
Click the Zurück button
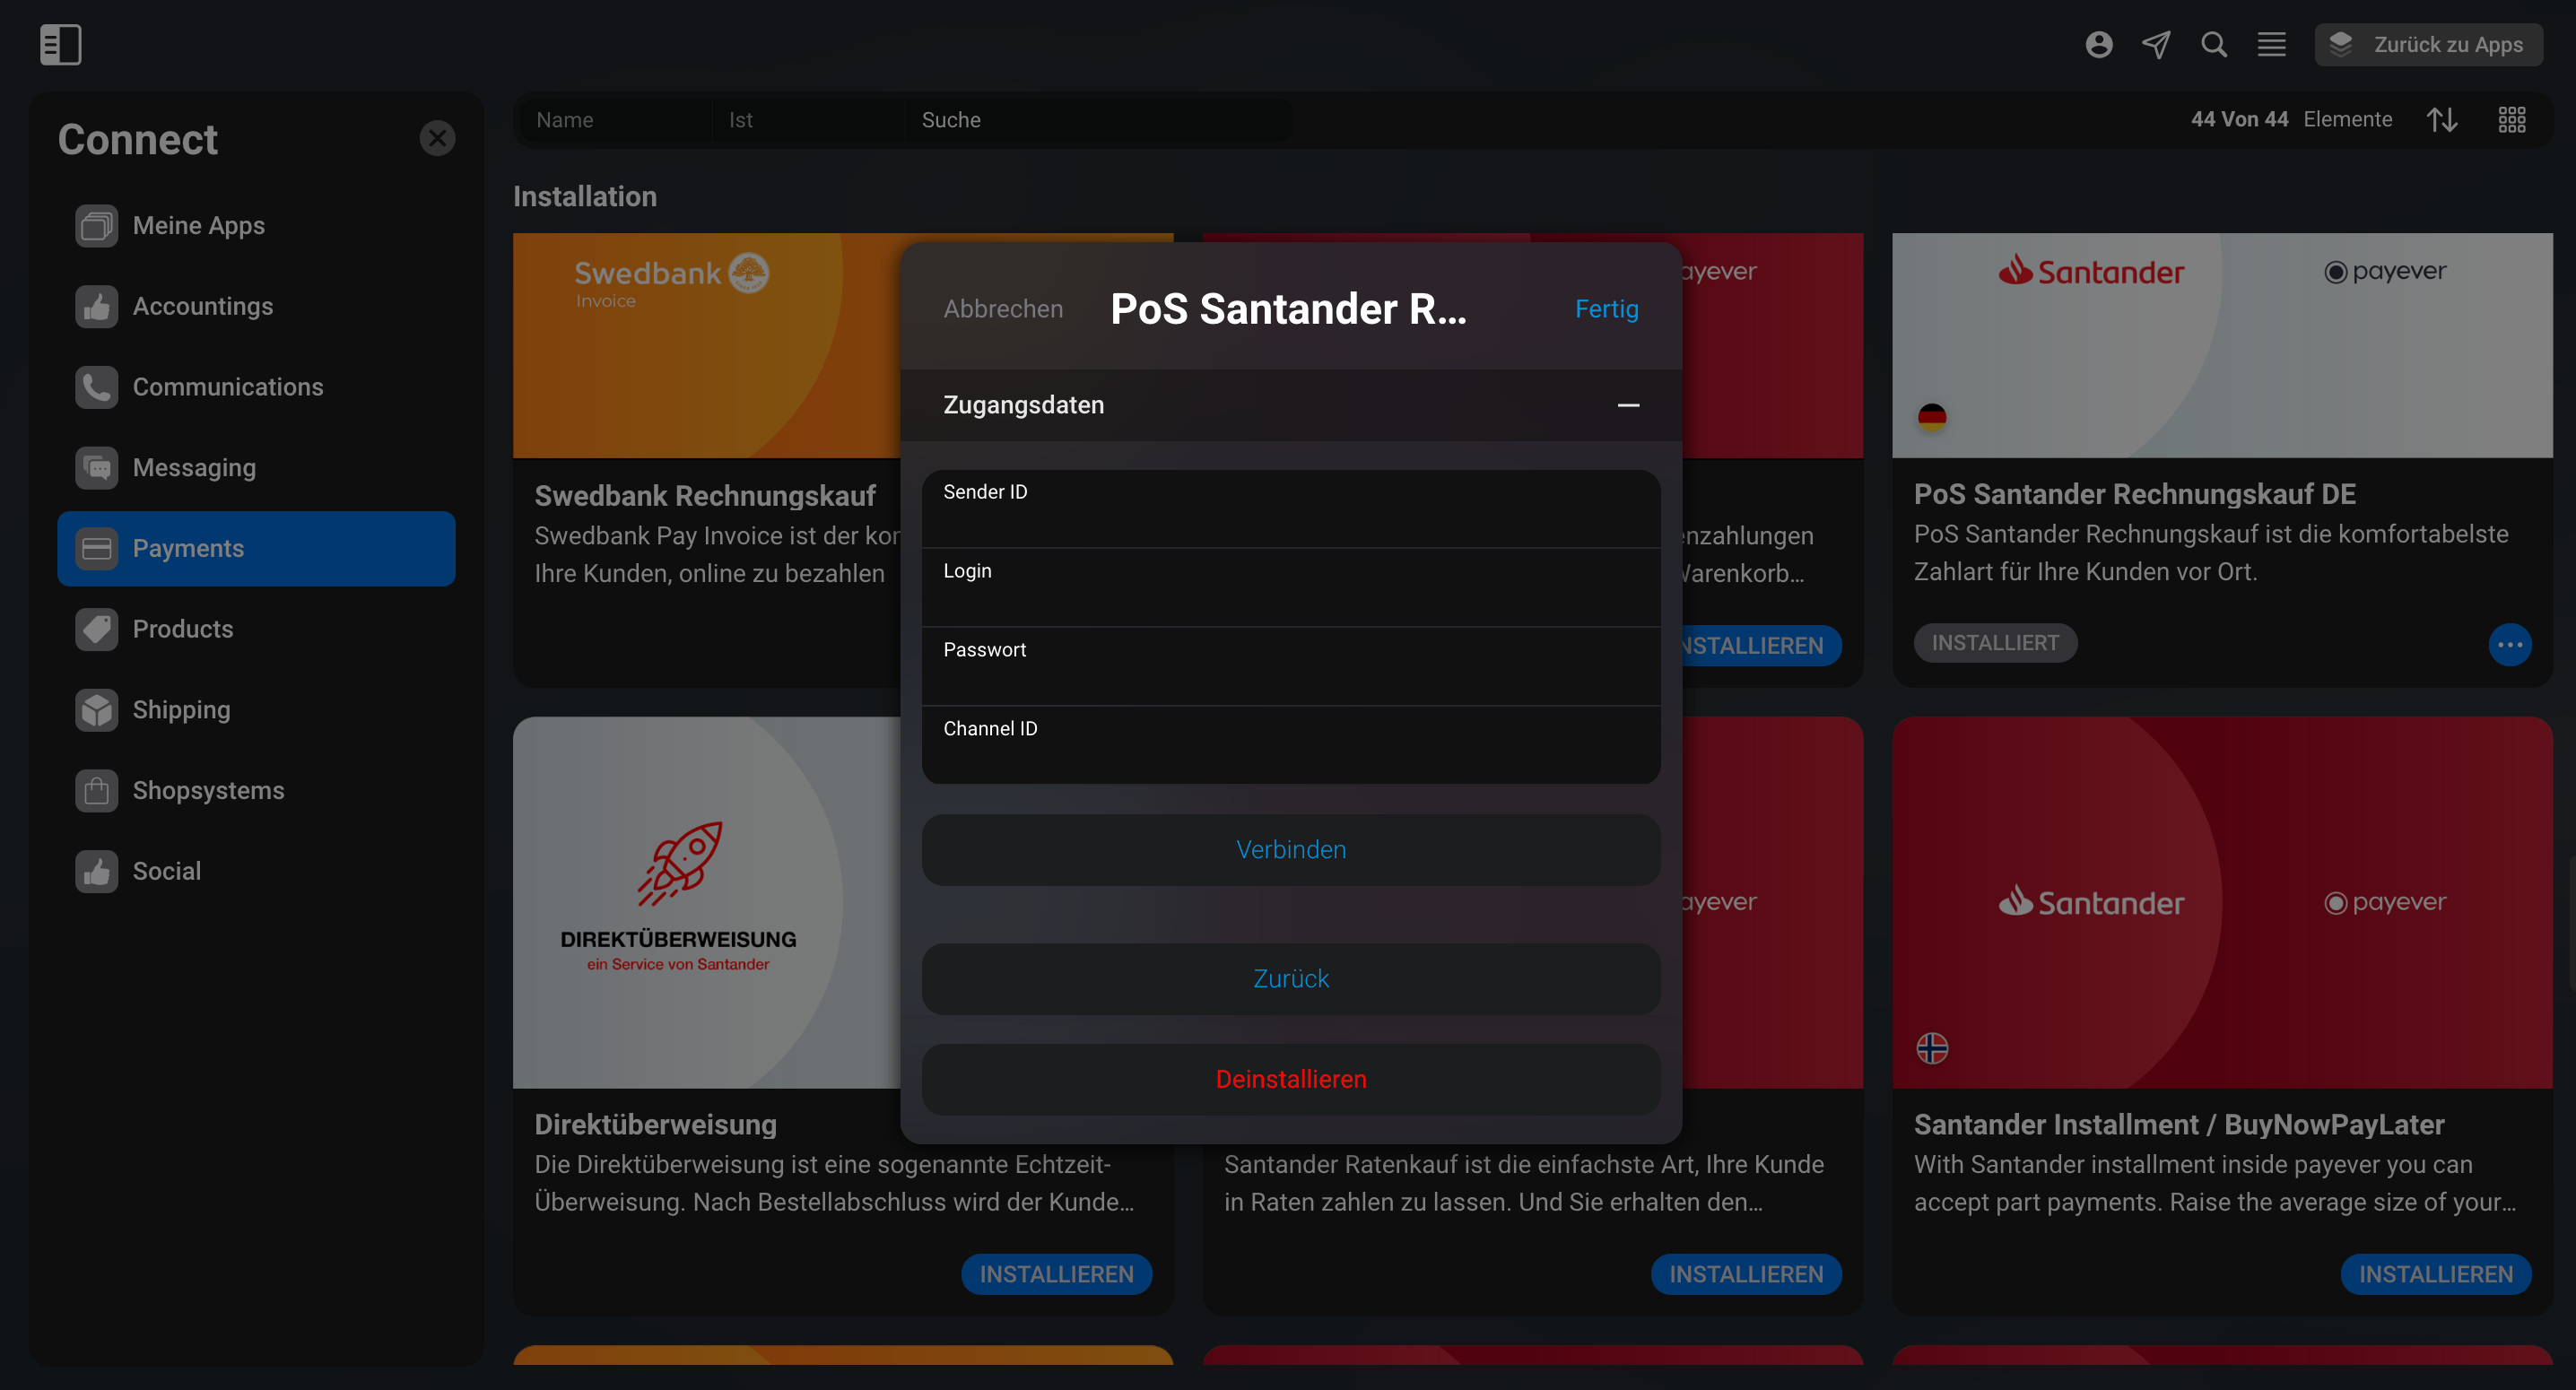tap(1291, 979)
